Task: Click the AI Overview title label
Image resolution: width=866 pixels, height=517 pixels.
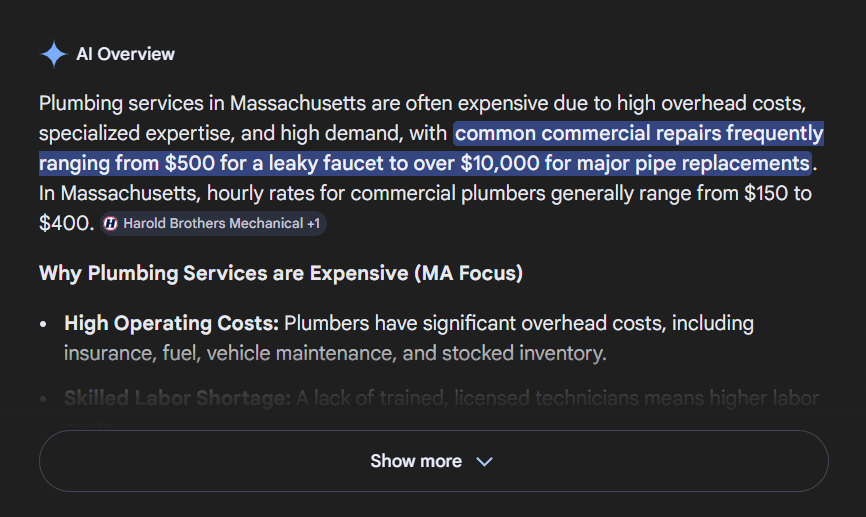Action: (125, 54)
